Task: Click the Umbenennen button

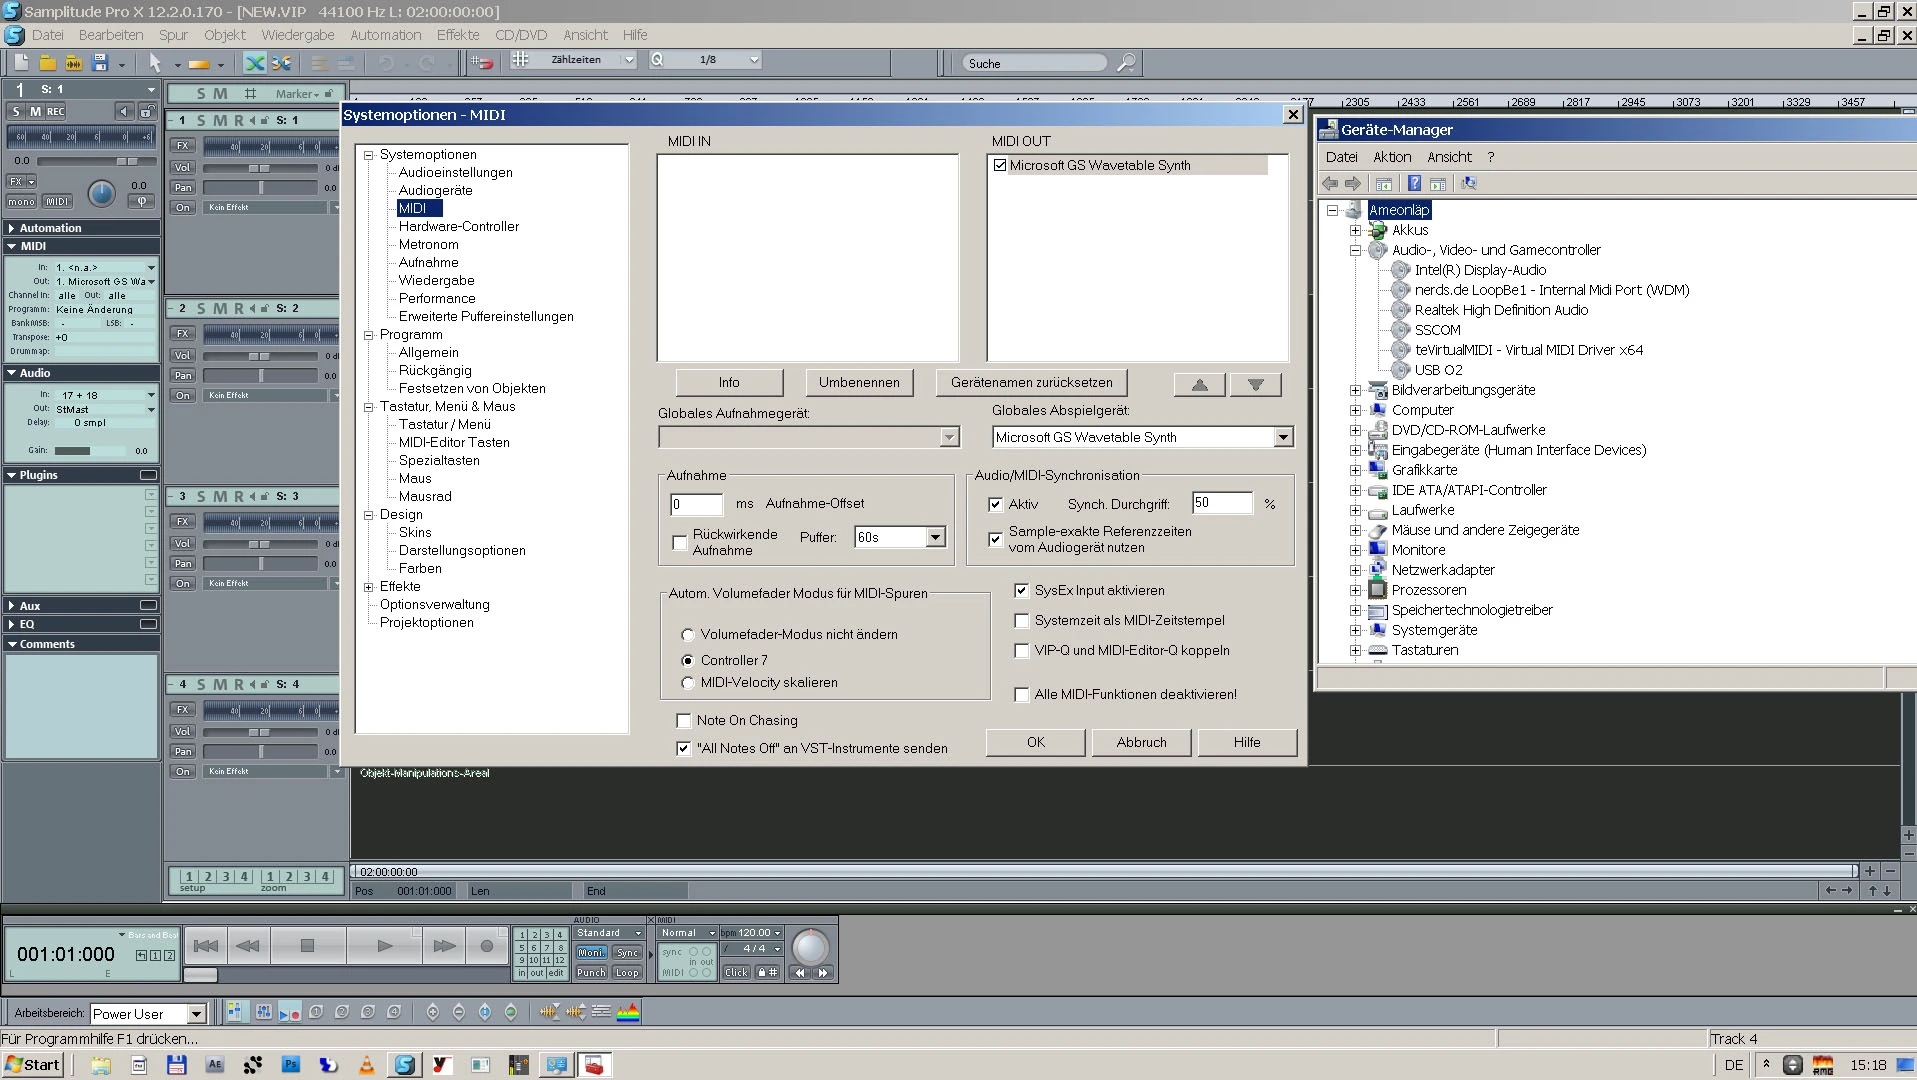Action: (x=859, y=383)
